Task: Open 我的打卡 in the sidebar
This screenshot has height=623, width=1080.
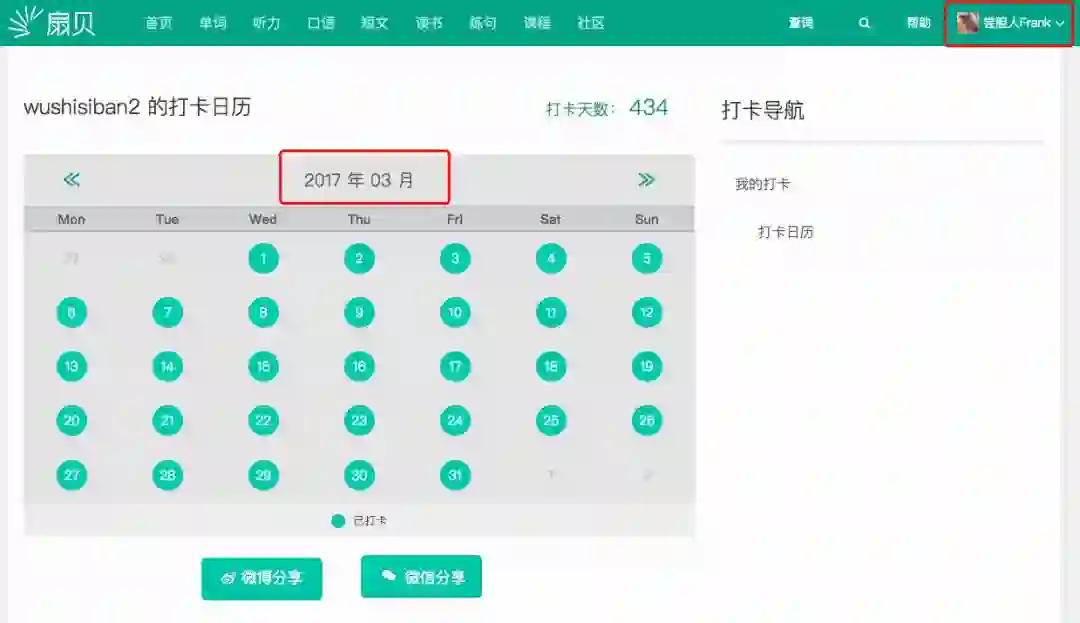Action: (762, 184)
